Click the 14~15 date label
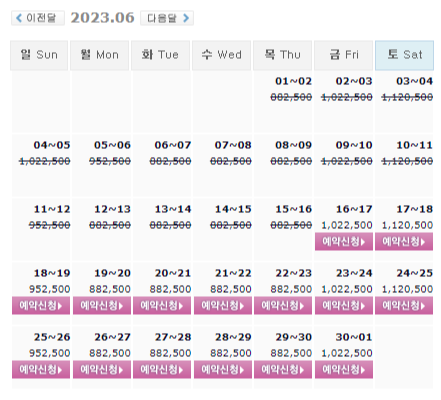 point(233,209)
